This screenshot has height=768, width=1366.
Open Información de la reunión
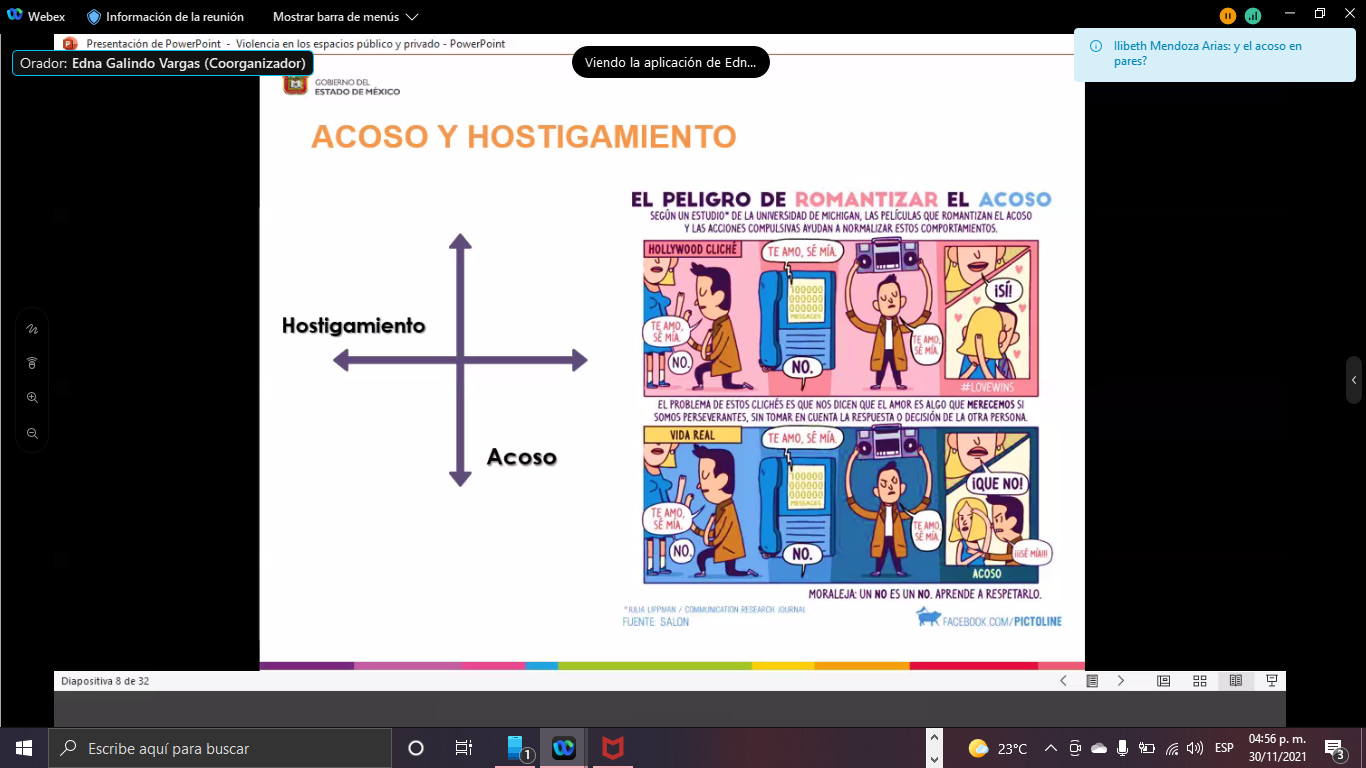(165, 17)
